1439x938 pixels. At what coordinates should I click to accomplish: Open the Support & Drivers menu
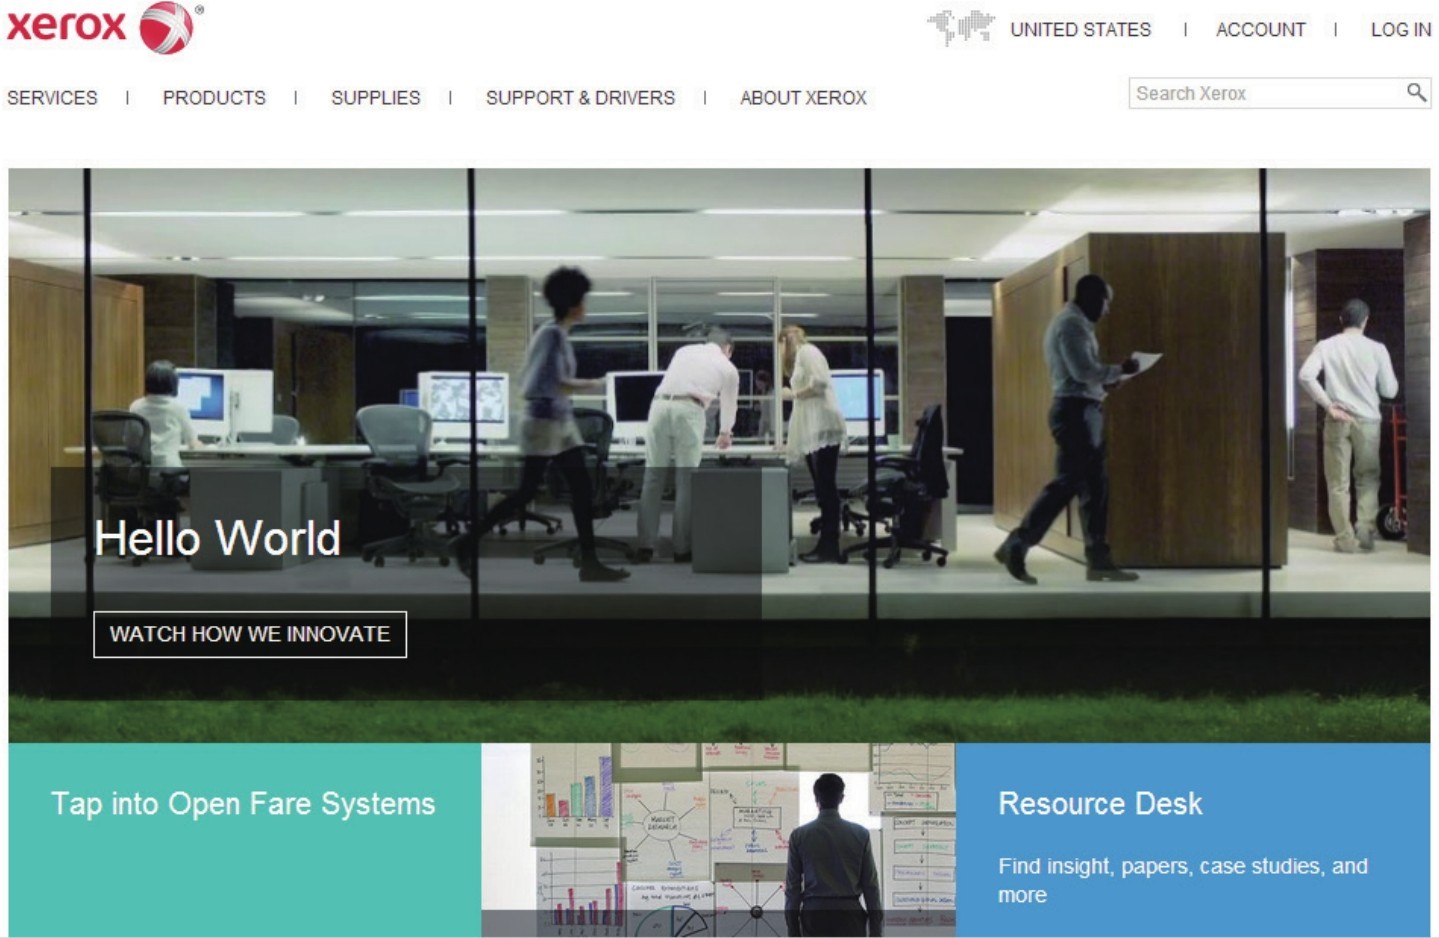(x=580, y=98)
